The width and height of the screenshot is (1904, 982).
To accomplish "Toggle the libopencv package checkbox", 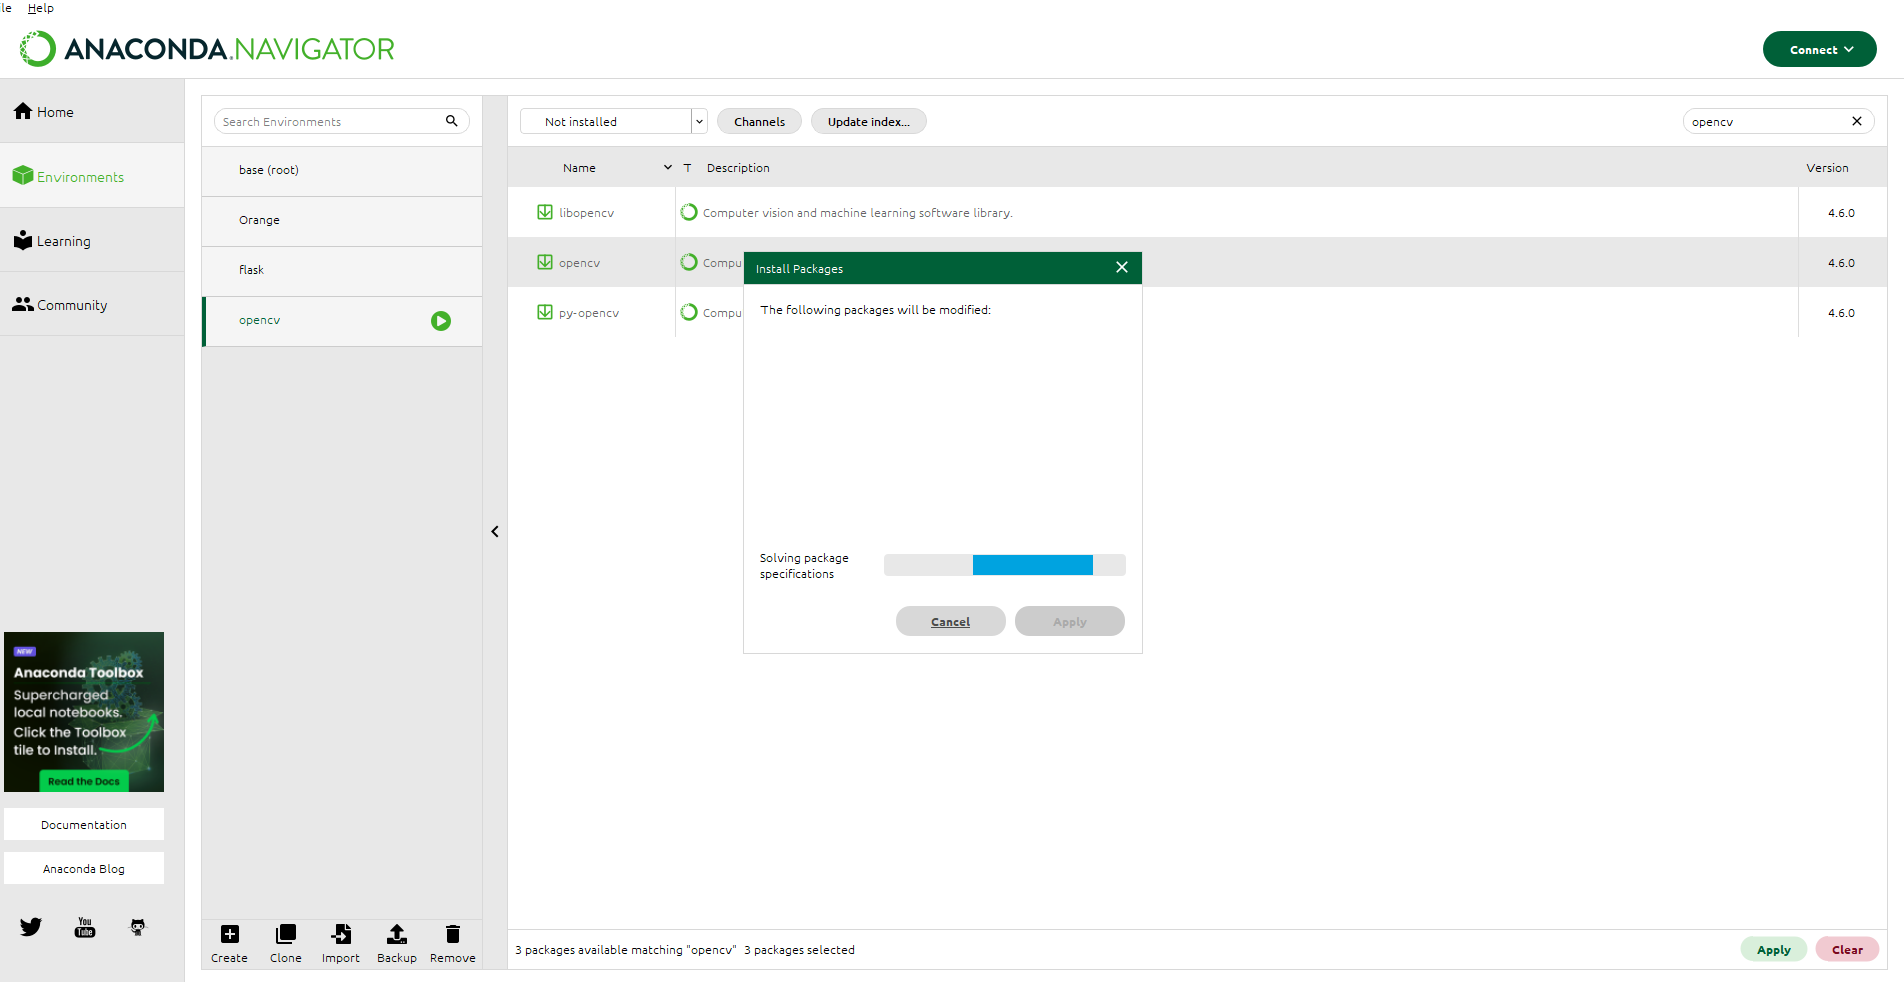I will [545, 212].
